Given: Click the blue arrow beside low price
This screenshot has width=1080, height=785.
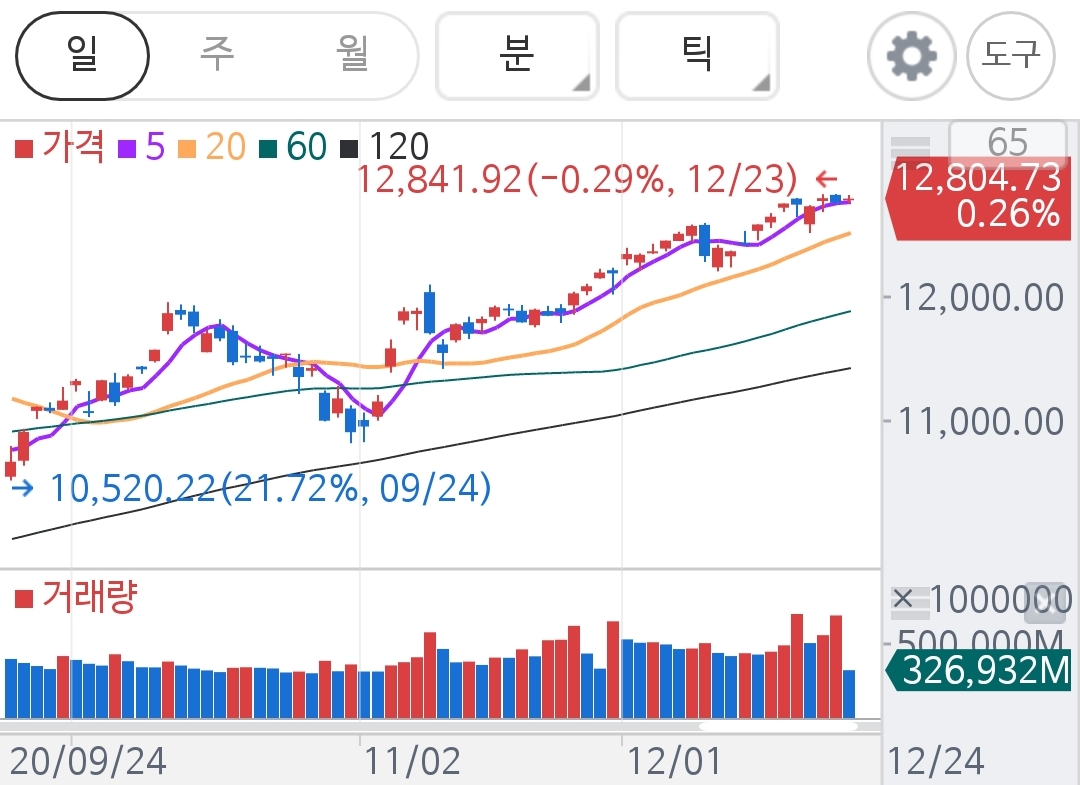Looking at the screenshot, I should coord(23,488).
